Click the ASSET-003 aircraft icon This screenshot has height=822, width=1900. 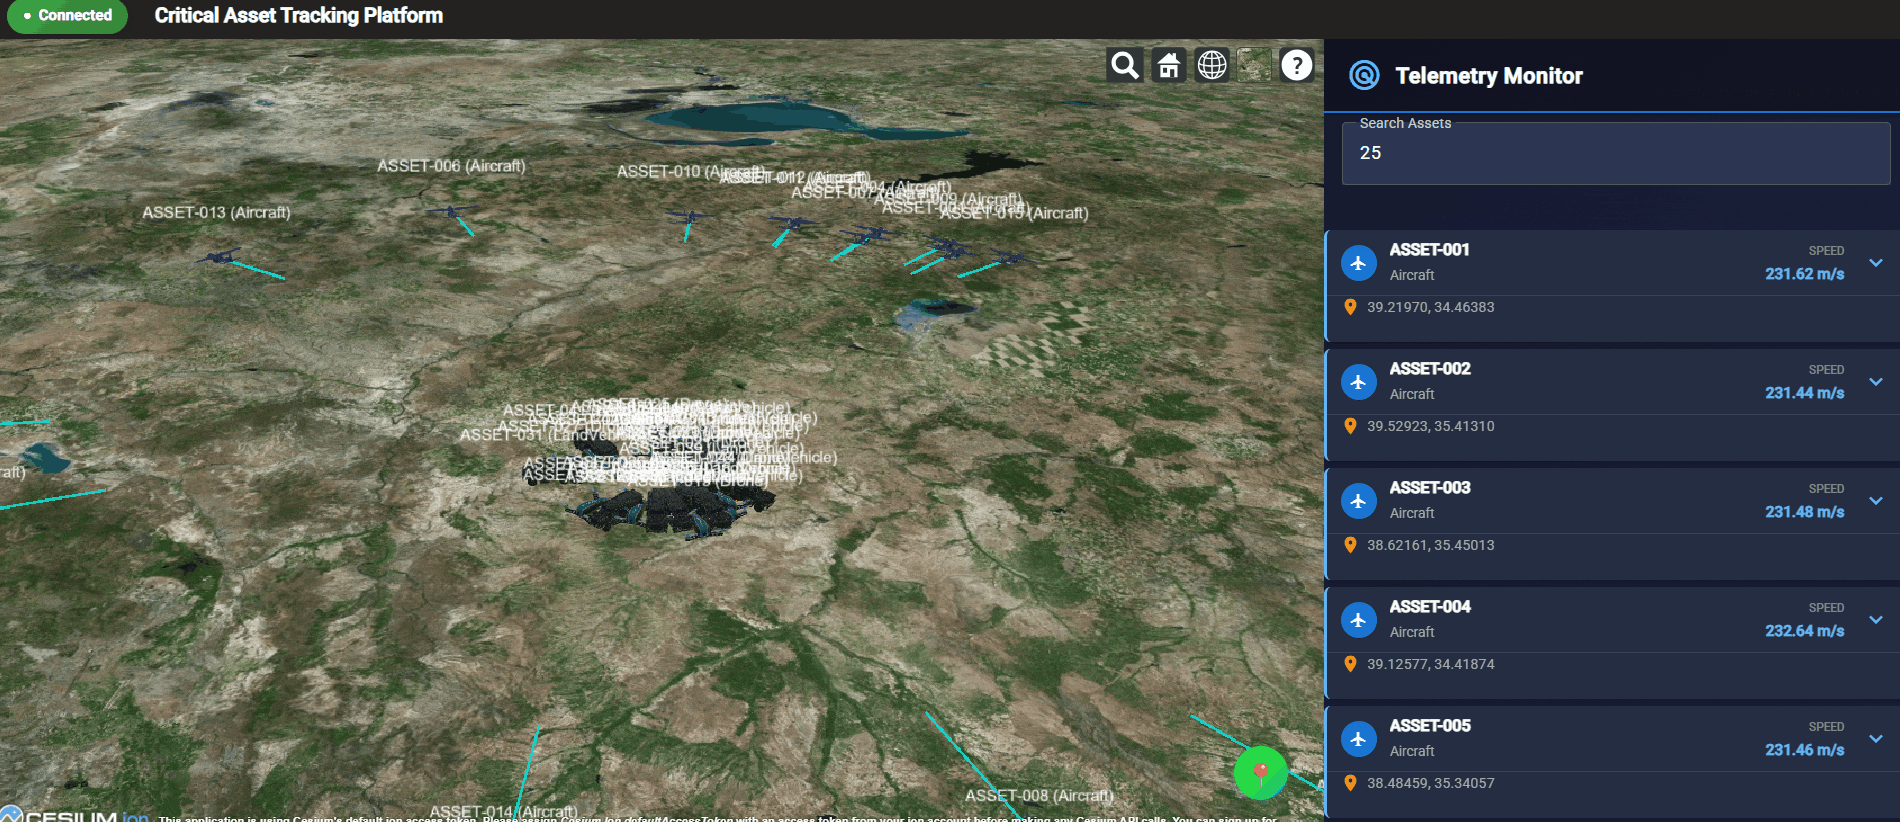click(1358, 501)
